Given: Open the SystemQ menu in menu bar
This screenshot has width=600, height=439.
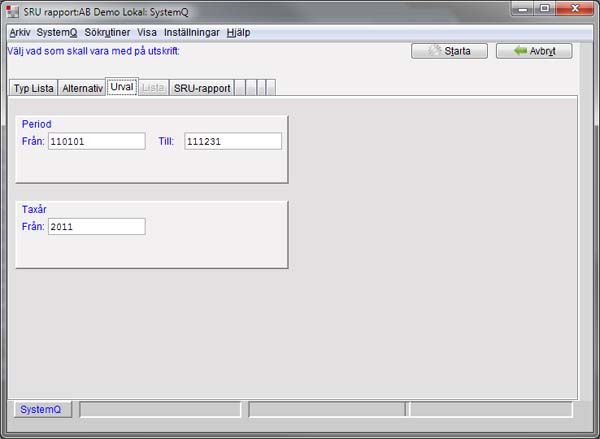Looking at the screenshot, I should [57, 32].
